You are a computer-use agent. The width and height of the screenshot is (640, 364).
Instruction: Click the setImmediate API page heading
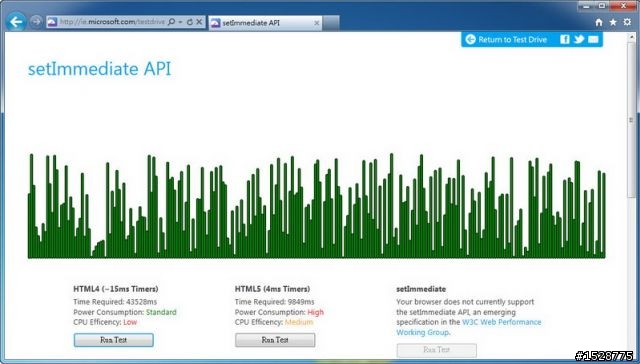[x=99, y=69]
